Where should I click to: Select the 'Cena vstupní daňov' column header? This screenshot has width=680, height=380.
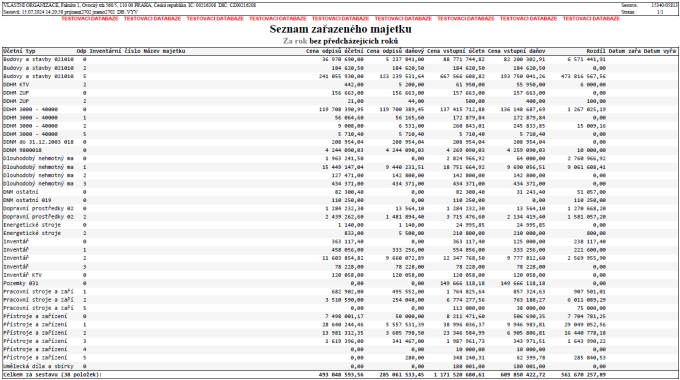tap(516, 51)
